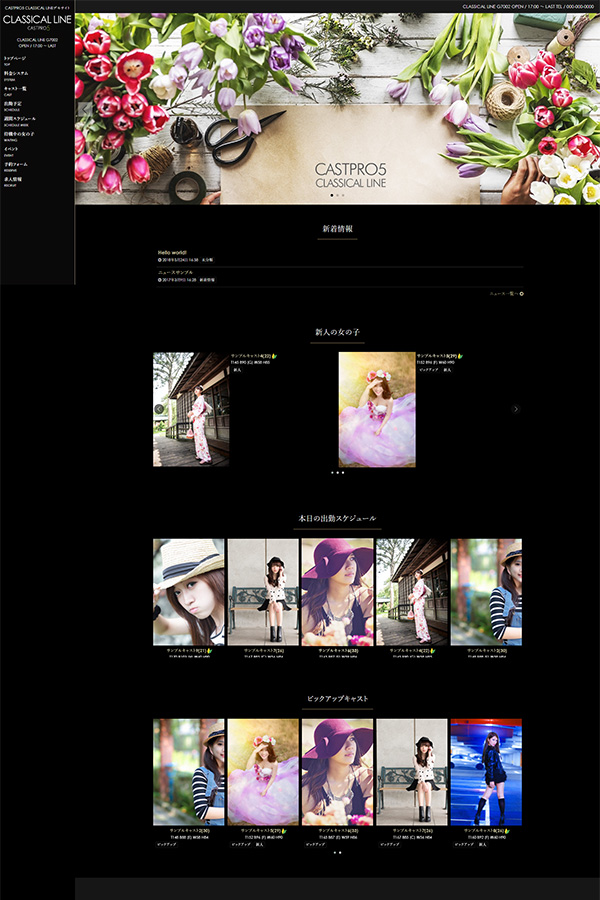Image resolution: width=600 pixels, height=900 pixels.
Task: Open the キャスト一覧 CAST menu item
Action: point(16,91)
